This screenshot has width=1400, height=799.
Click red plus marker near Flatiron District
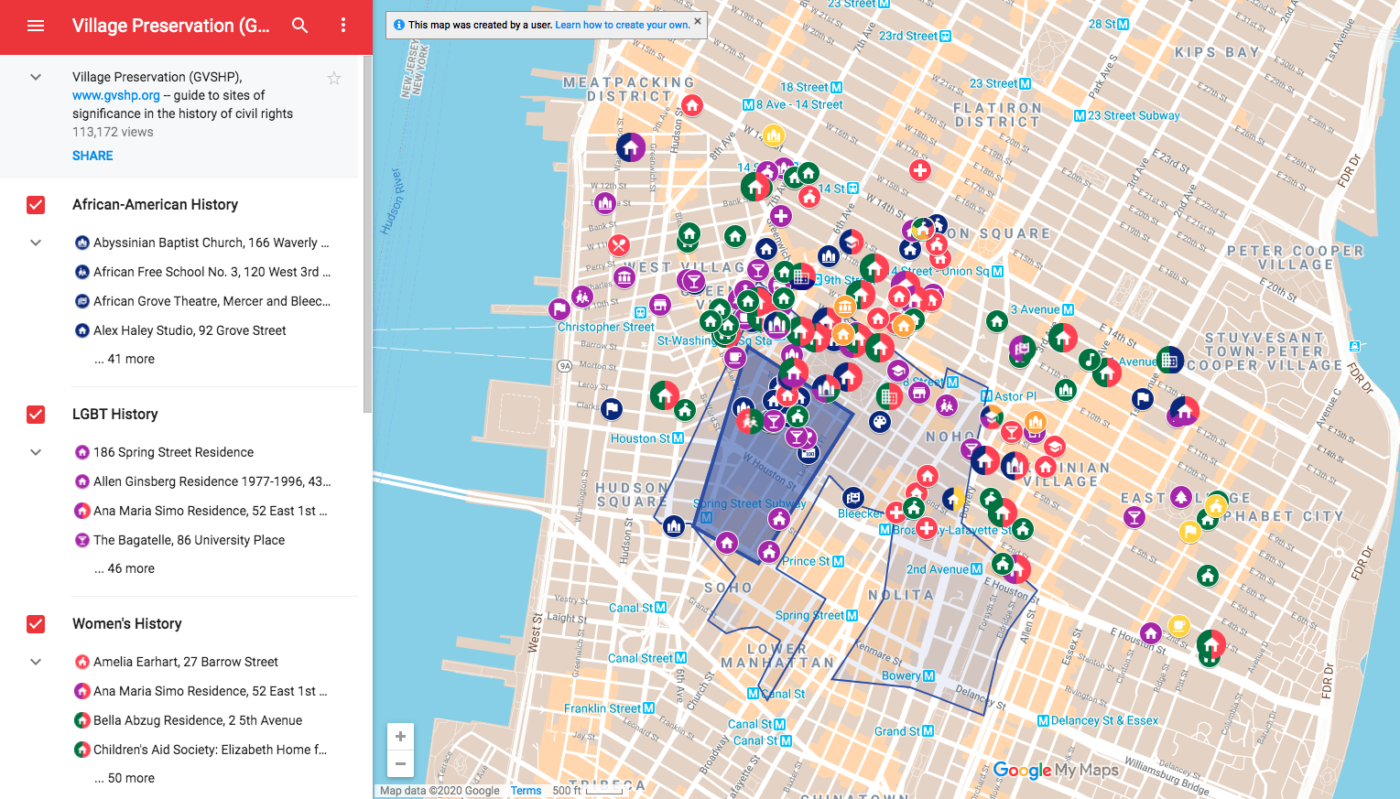coord(920,171)
